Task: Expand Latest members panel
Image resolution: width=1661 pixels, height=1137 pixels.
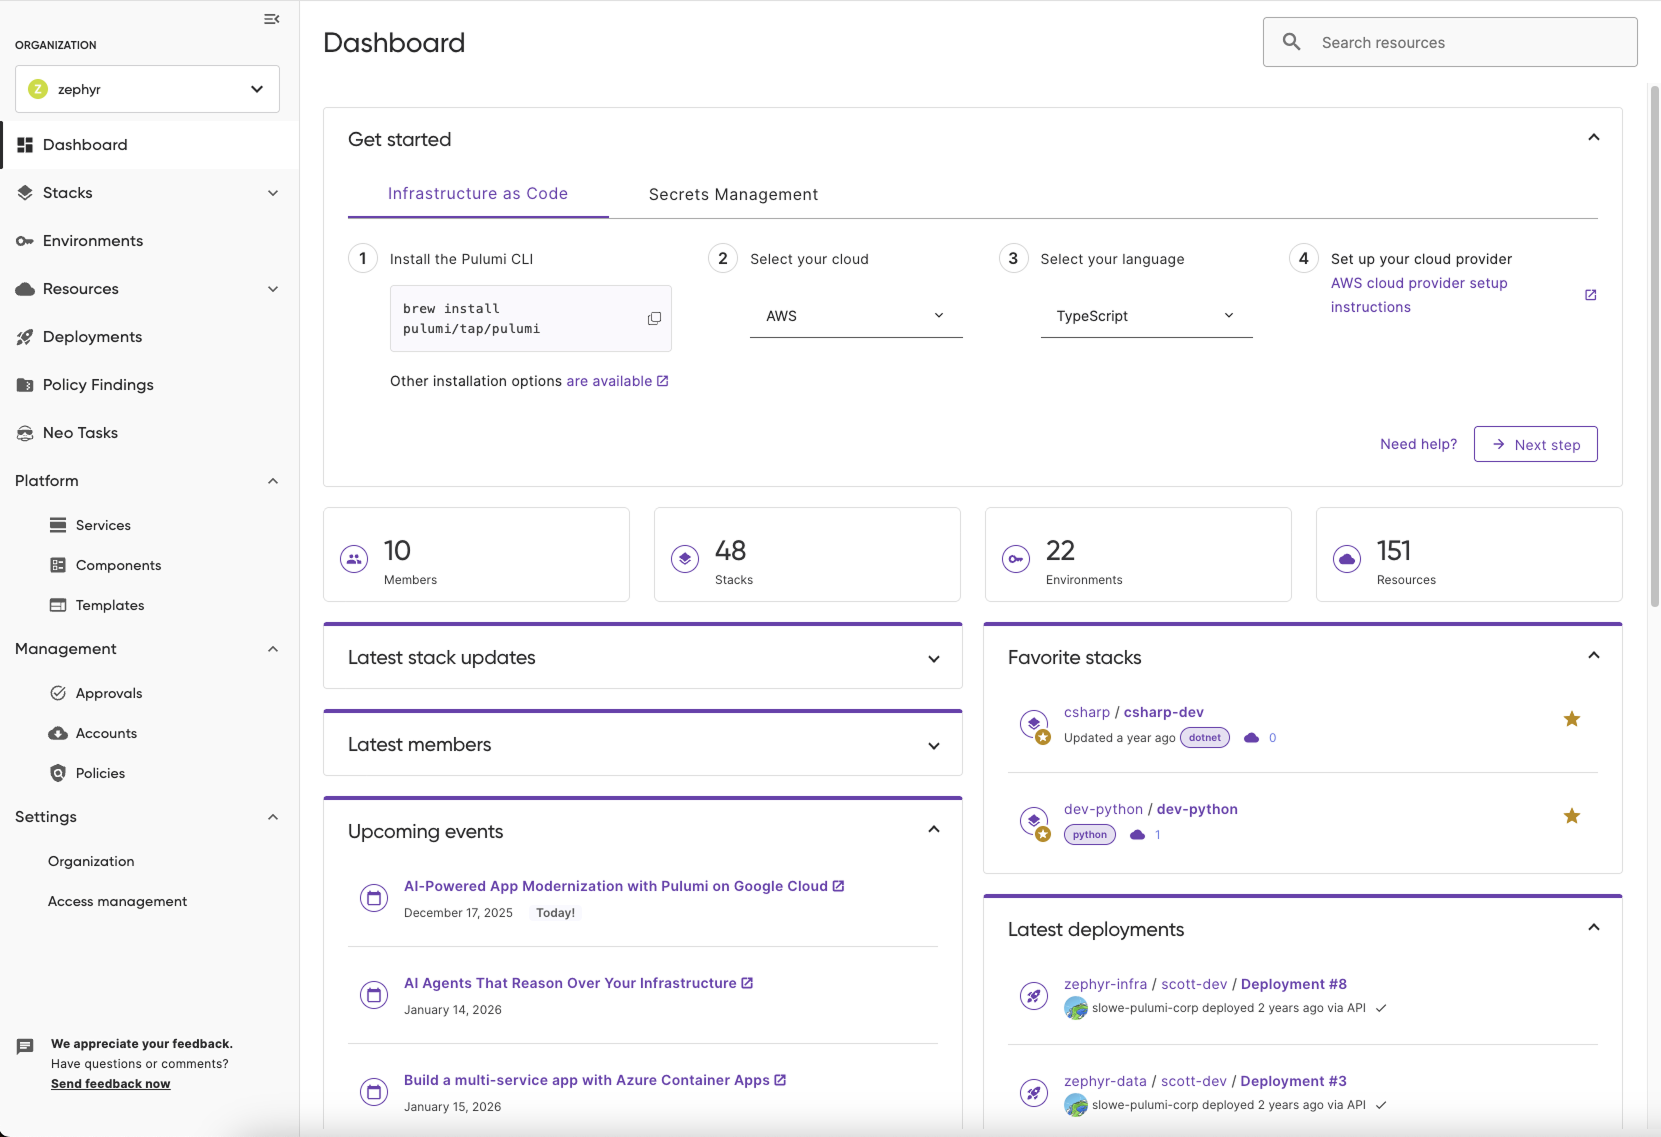Action: tap(934, 746)
